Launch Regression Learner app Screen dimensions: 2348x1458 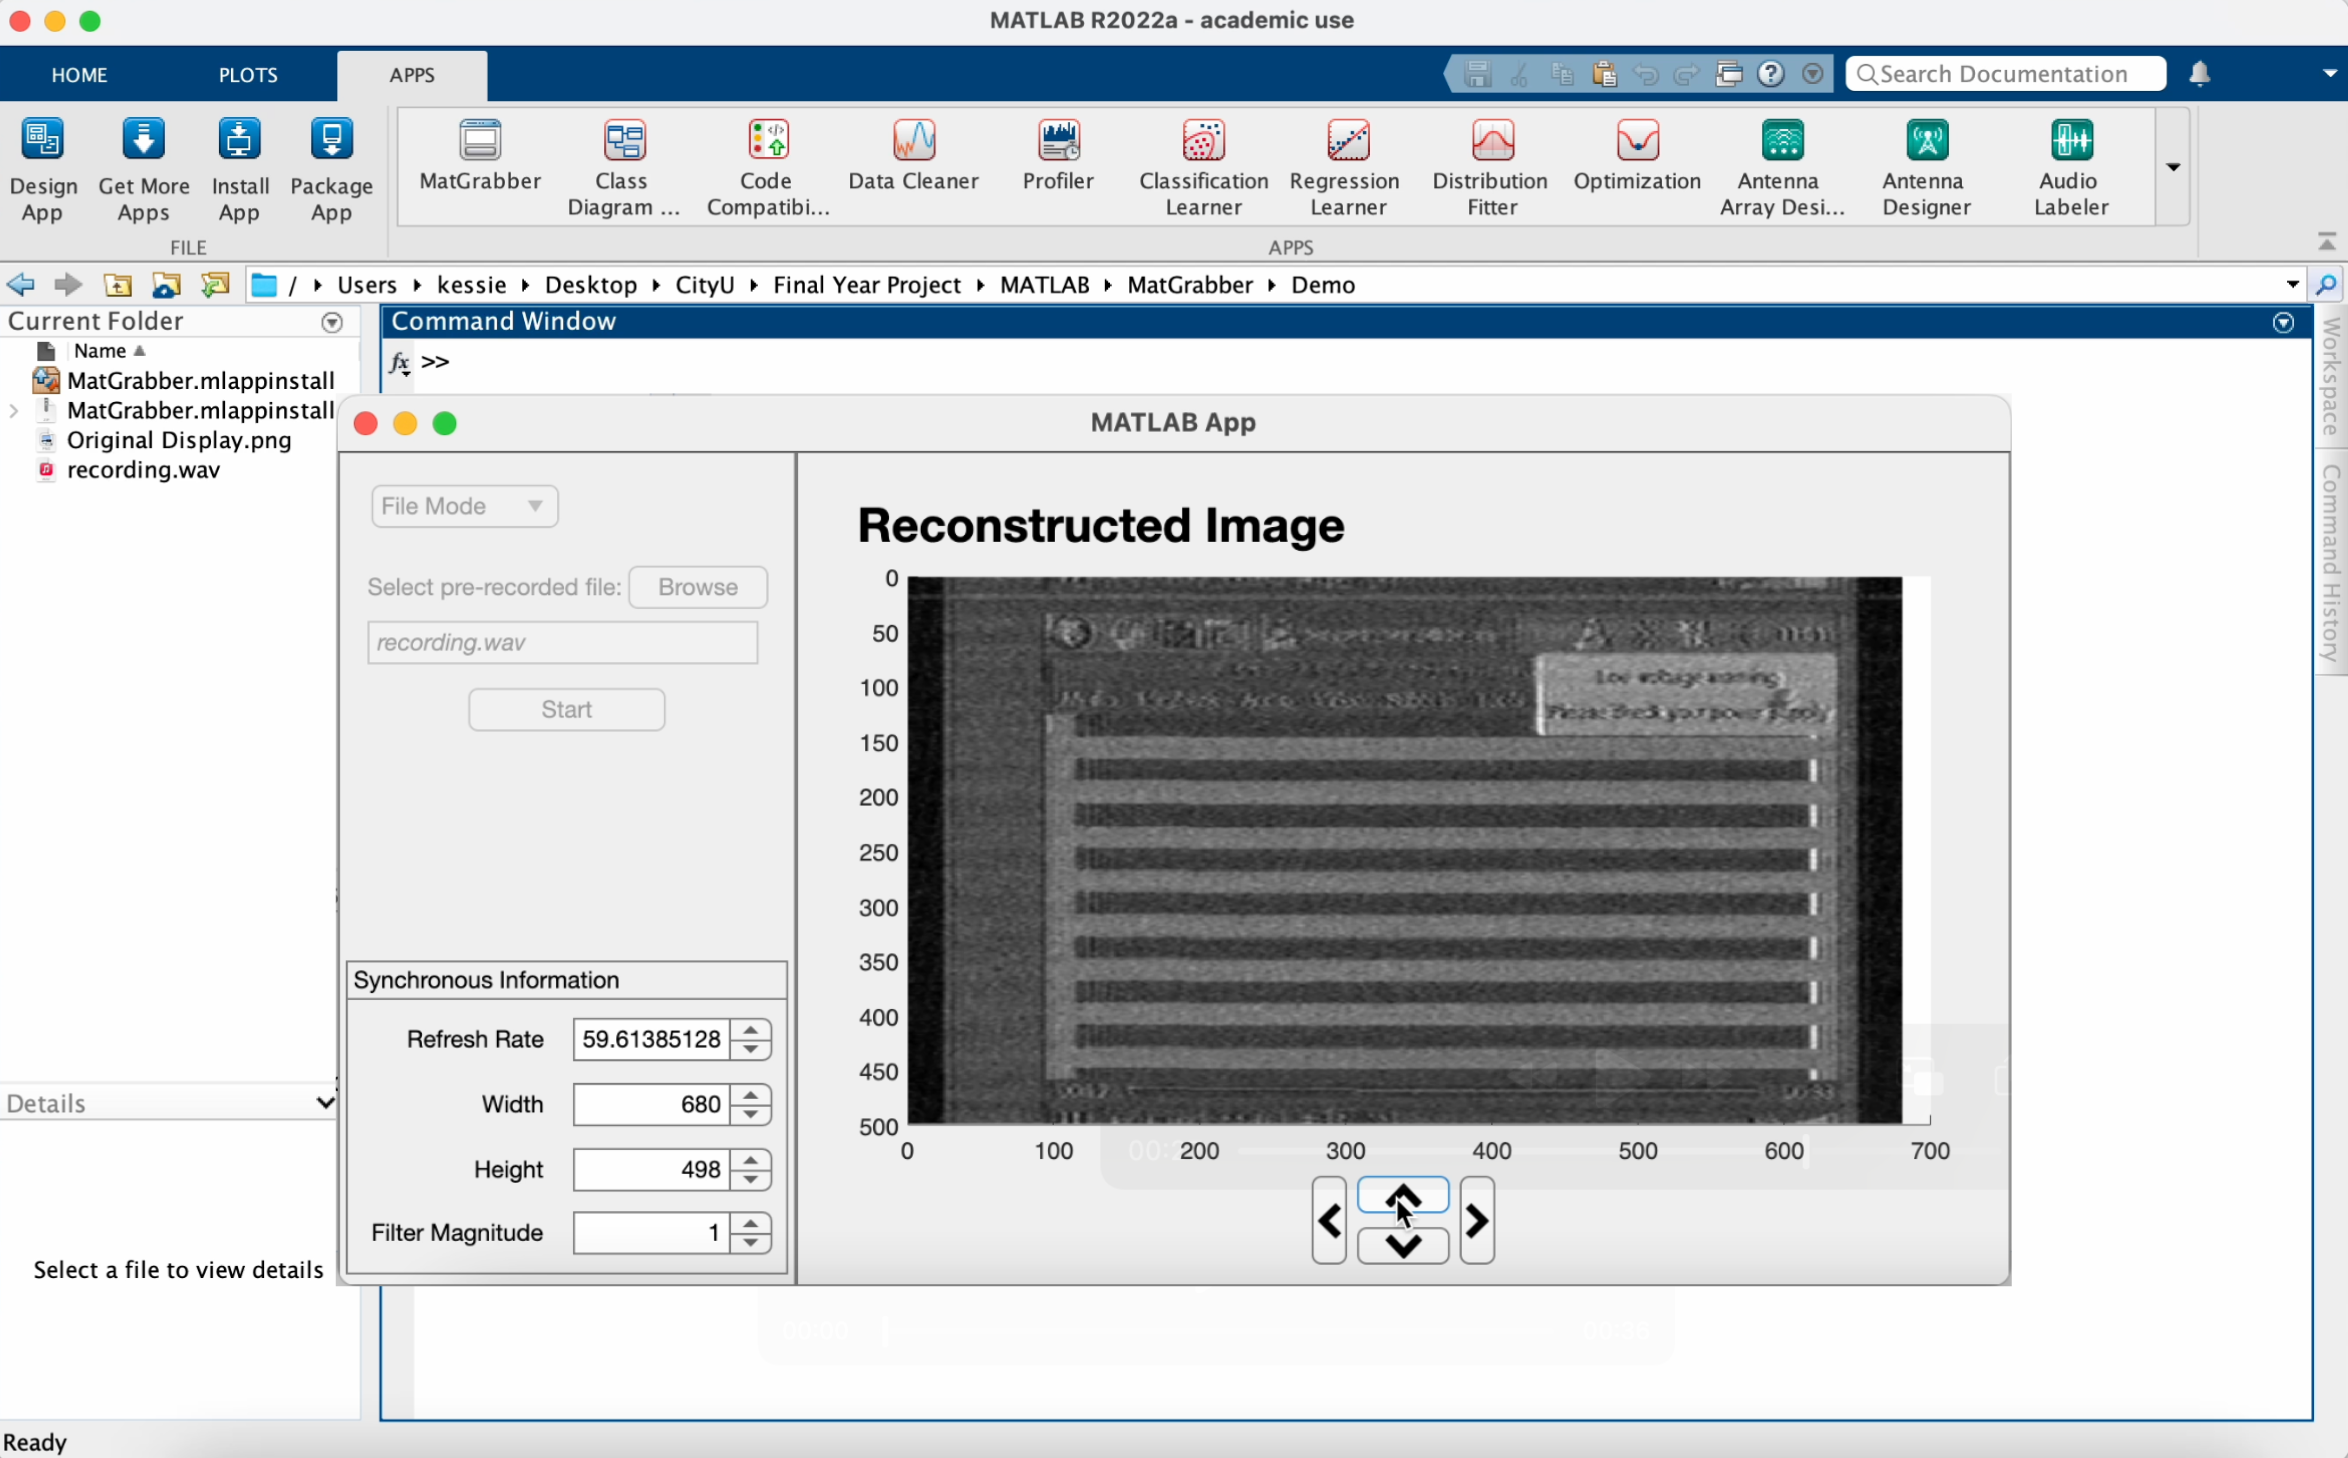tap(1346, 168)
